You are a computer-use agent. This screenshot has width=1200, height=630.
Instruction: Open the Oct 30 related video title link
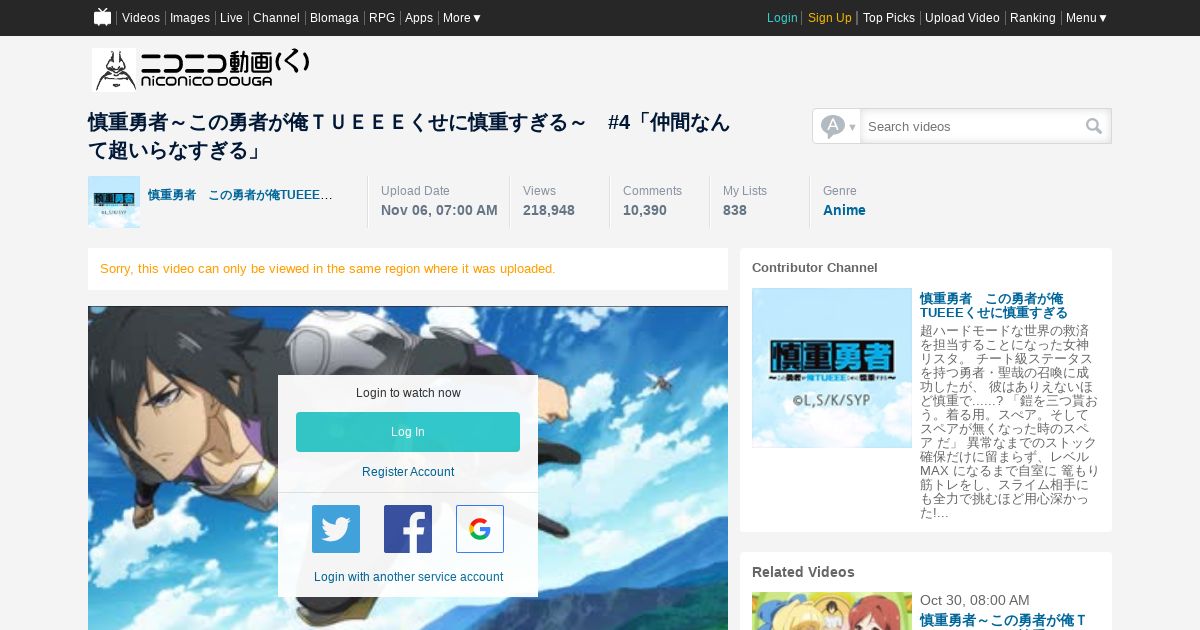pyautogui.click(x=1003, y=621)
